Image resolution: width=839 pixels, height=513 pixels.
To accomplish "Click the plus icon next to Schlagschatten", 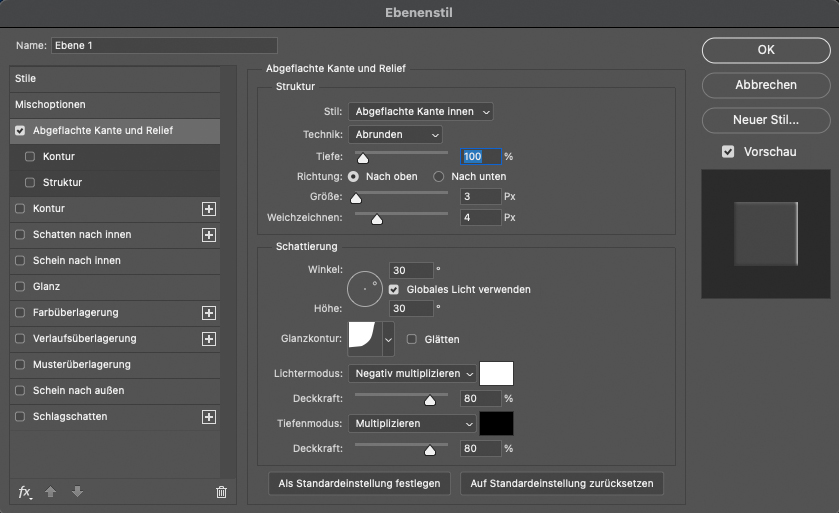I will pos(209,417).
